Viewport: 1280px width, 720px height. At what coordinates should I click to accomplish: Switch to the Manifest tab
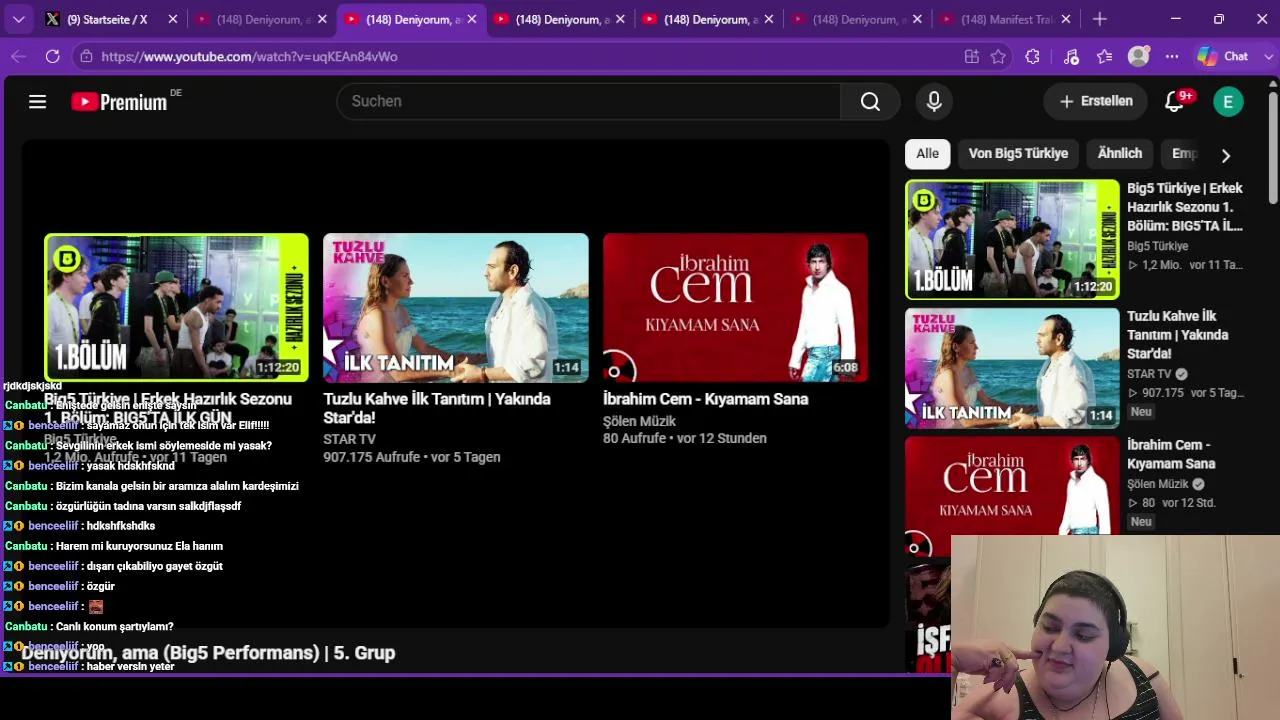pyautogui.click(x=1006, y=19)
